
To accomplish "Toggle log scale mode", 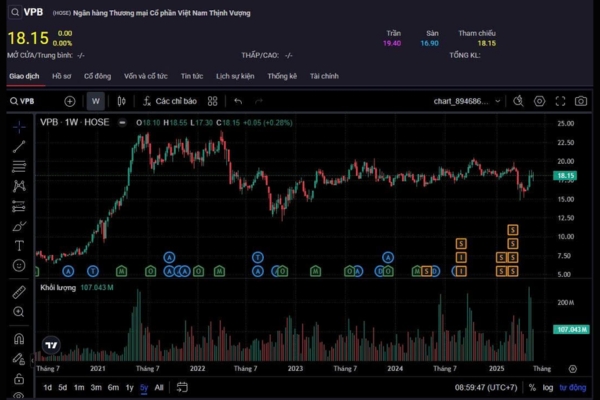I will [548, 388].
